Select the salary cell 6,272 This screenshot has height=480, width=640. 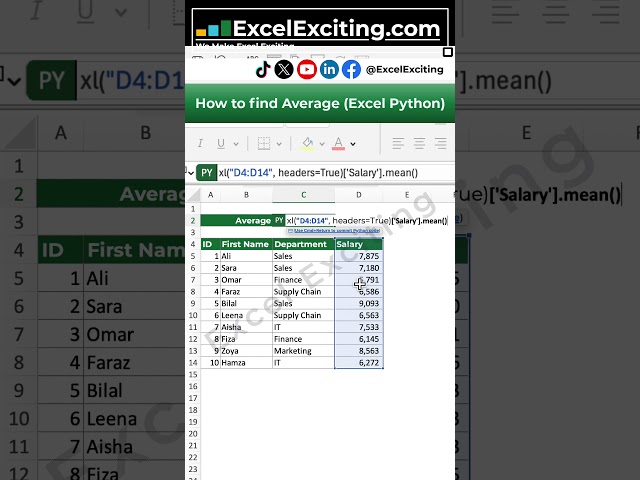pos(359,362)
